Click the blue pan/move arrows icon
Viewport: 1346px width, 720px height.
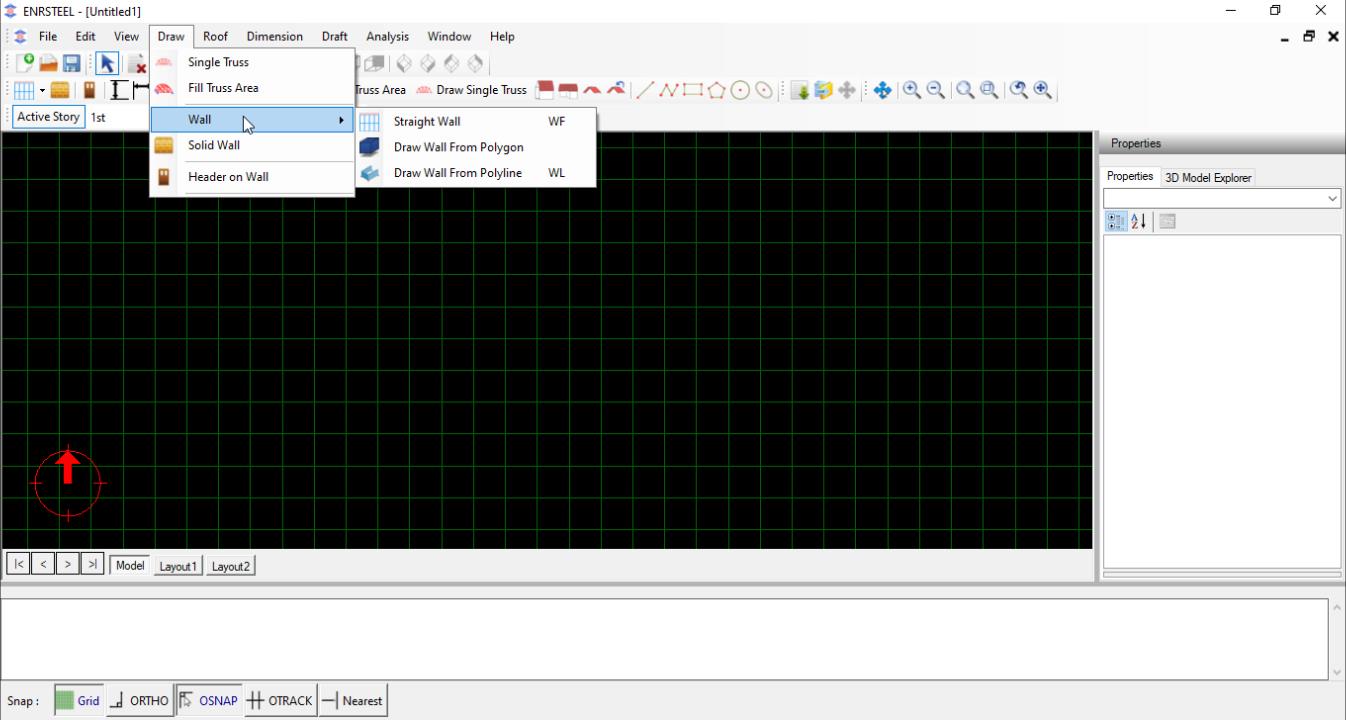click(882, 90)
